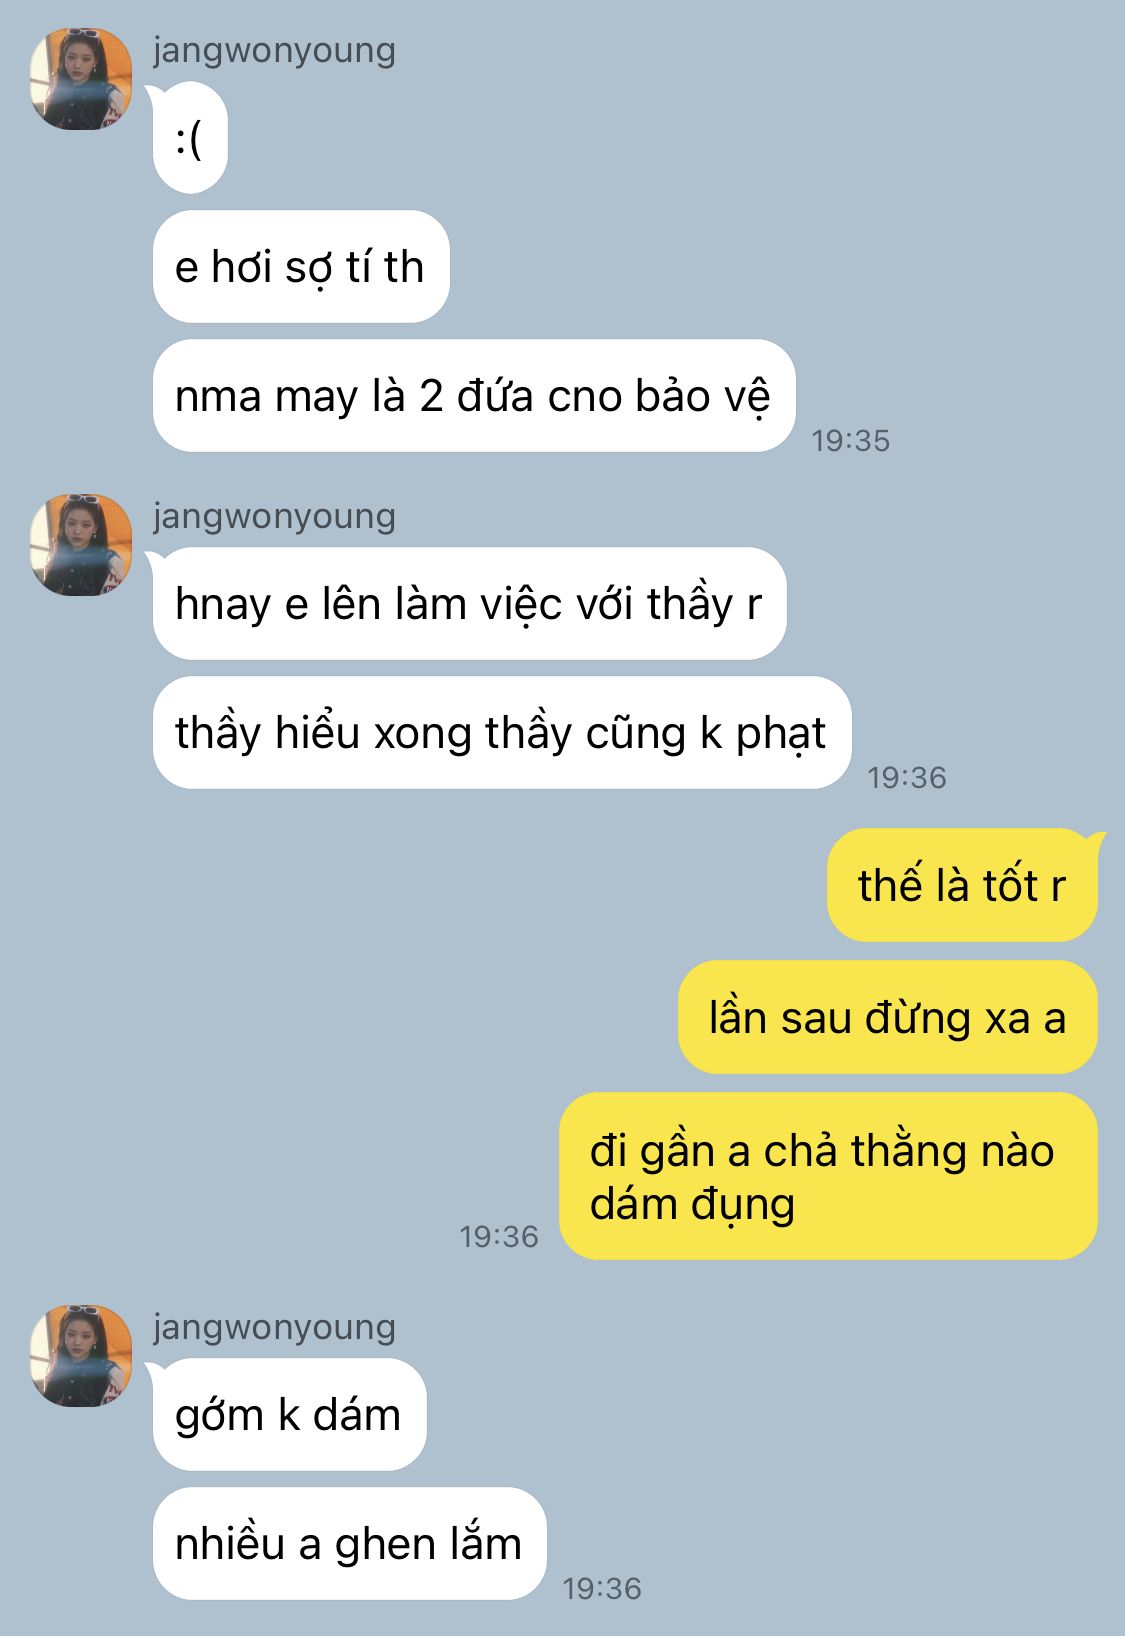This screenshot has height=1636, width=1125.
Task: Tap the 19:35 timestamp
Action: [851, 441]
